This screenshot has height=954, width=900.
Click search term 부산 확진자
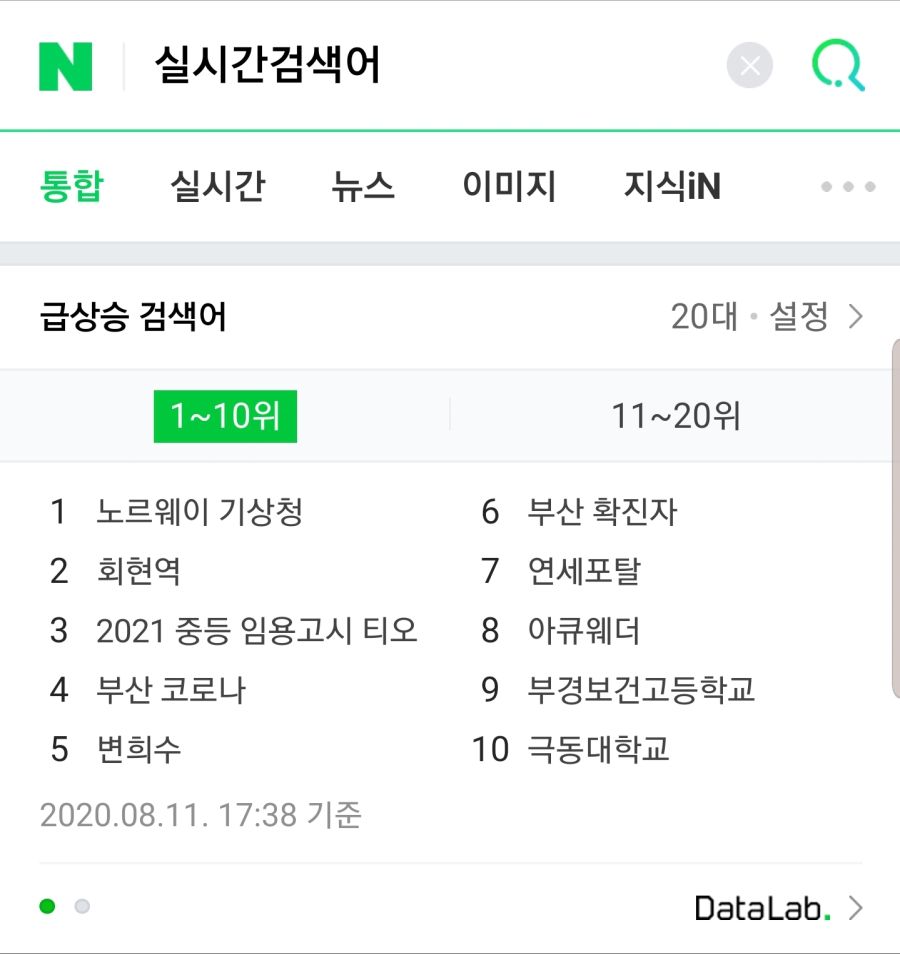click(x=602, y=512)
